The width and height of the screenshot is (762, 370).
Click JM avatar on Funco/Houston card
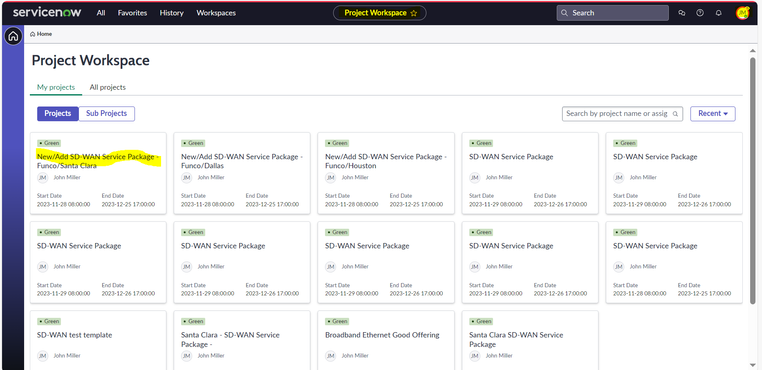330,177
